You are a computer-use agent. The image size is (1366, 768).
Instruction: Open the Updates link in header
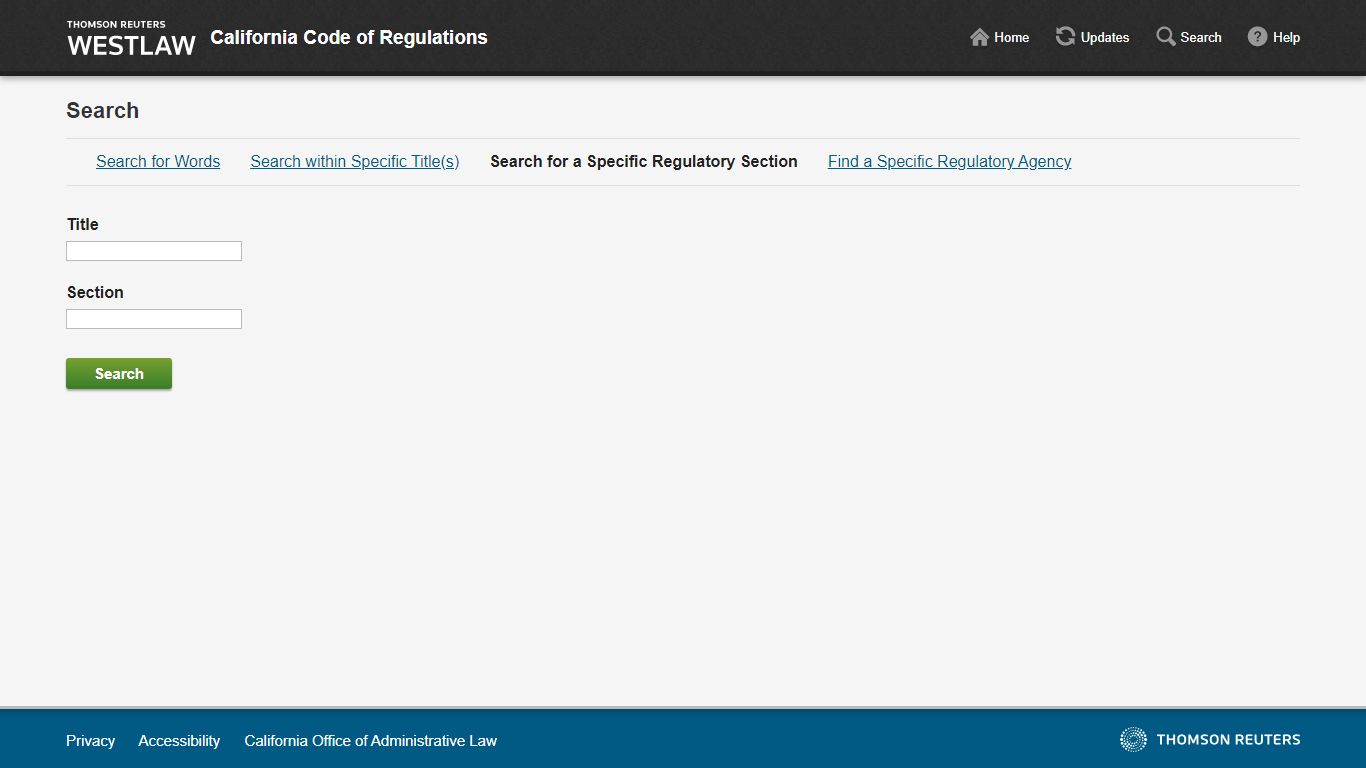[x=1105, y=37]
